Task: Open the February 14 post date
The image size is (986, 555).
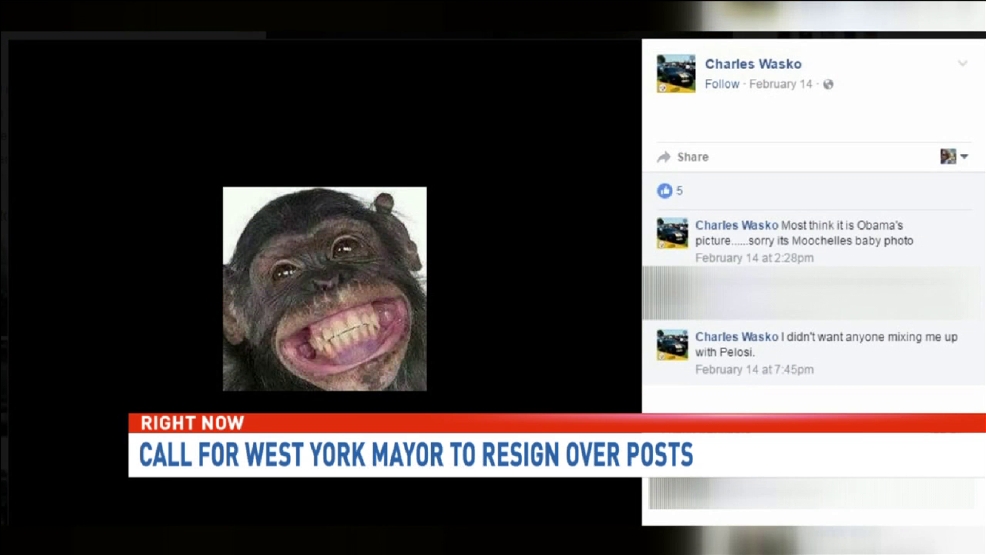Action: (780, 84)
